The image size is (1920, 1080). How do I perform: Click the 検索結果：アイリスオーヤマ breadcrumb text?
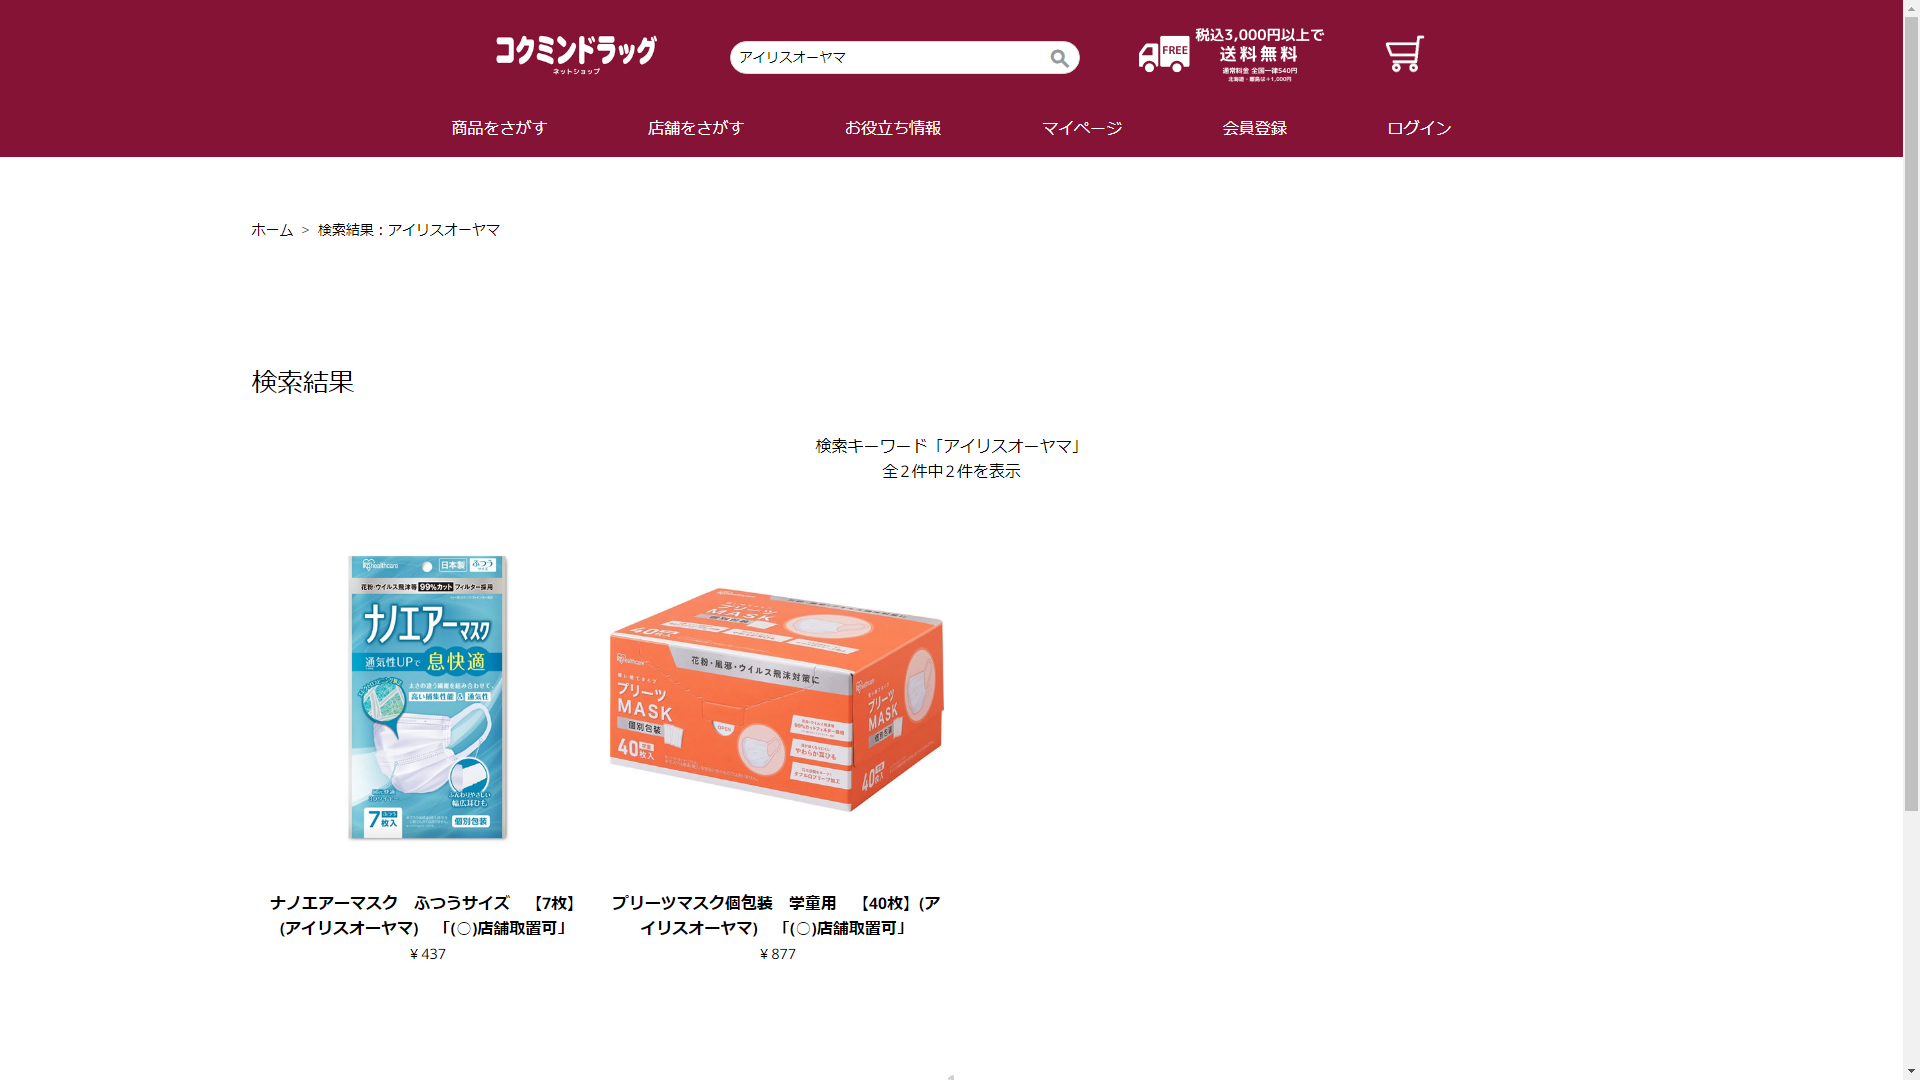tap(409, 230)
